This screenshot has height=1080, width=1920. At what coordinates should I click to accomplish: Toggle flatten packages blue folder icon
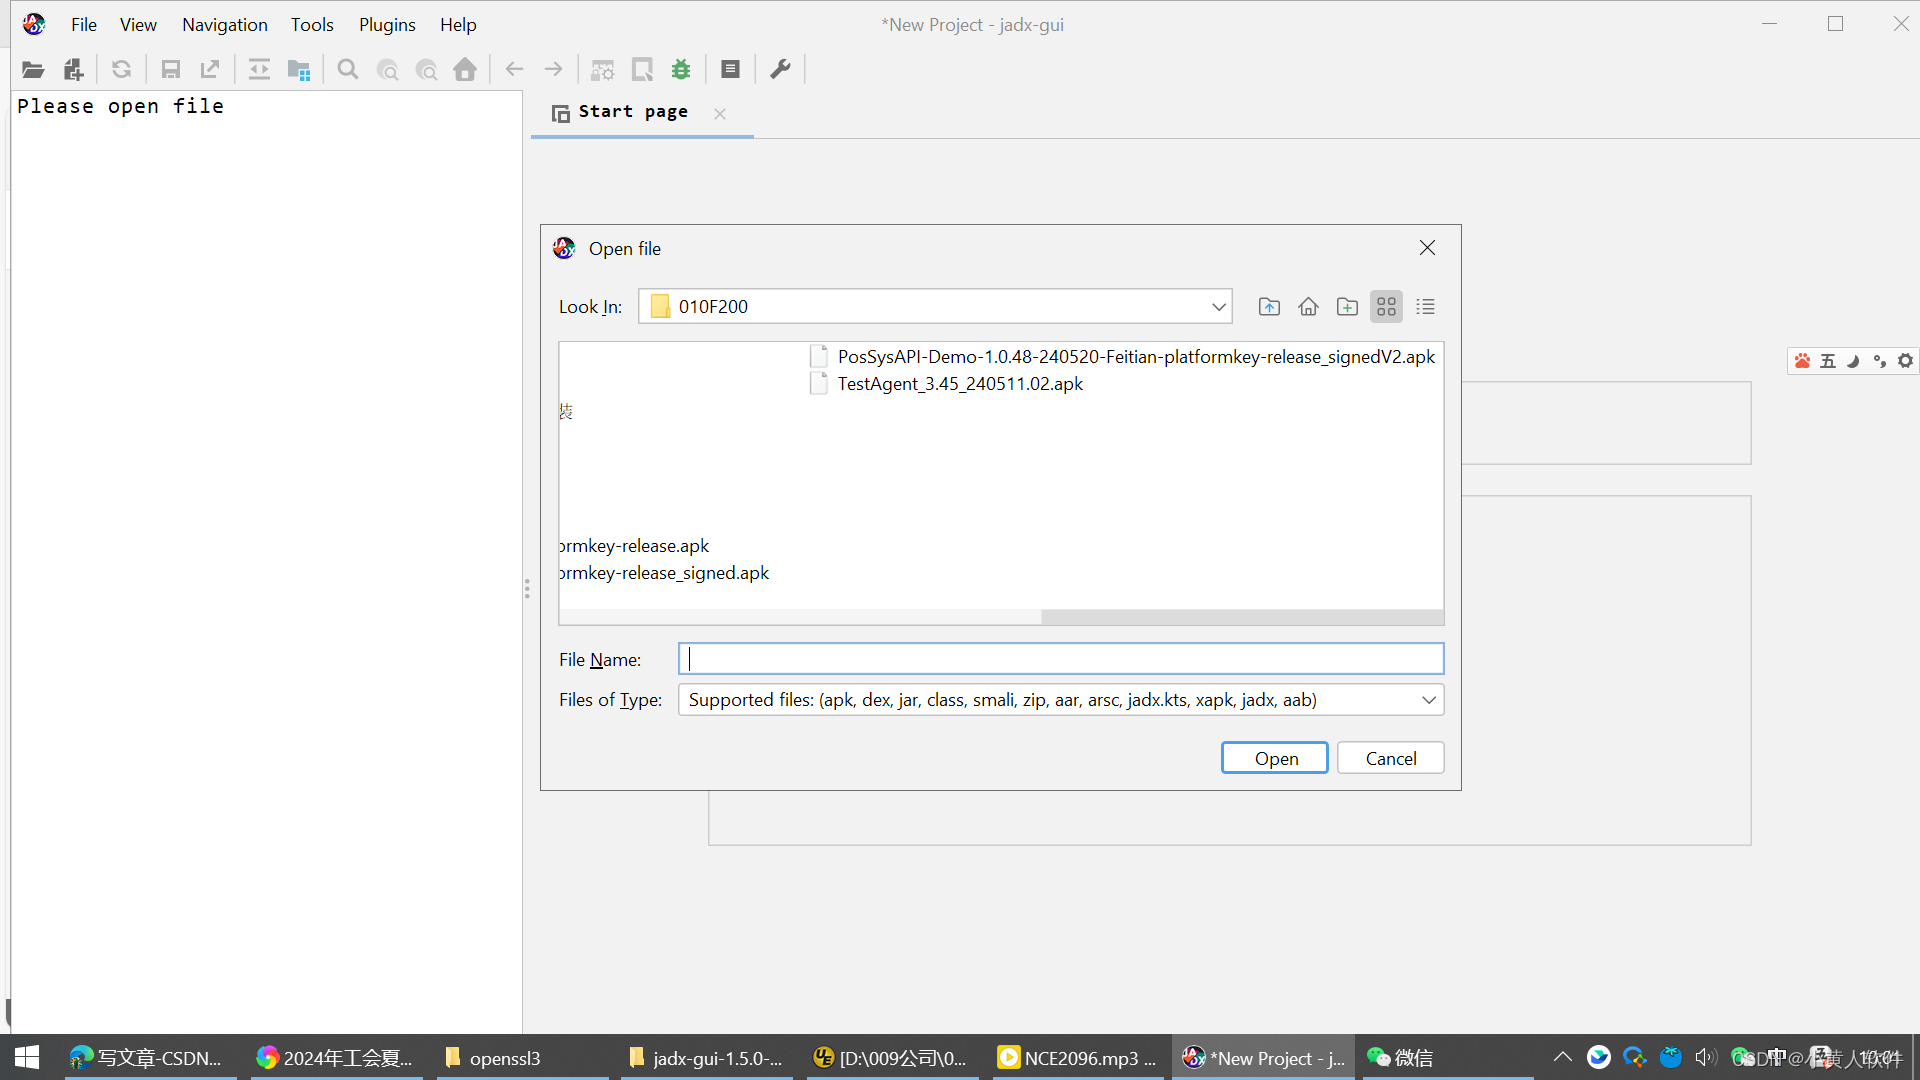coord(298,69)
